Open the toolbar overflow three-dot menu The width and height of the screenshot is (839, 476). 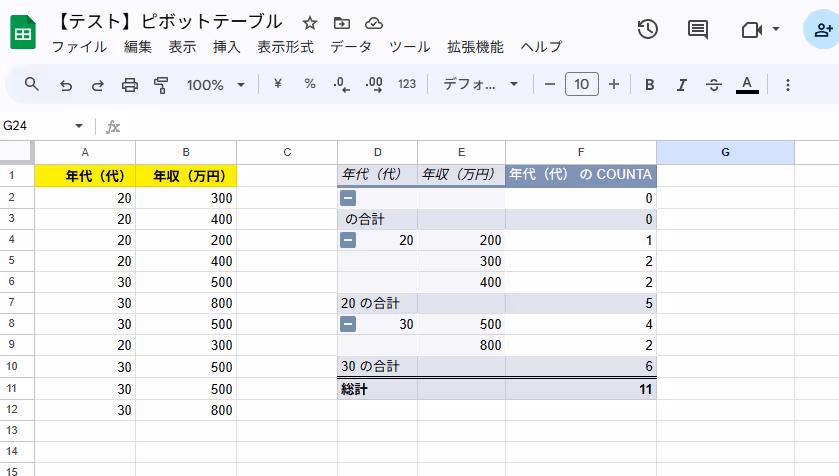point(788,85)
